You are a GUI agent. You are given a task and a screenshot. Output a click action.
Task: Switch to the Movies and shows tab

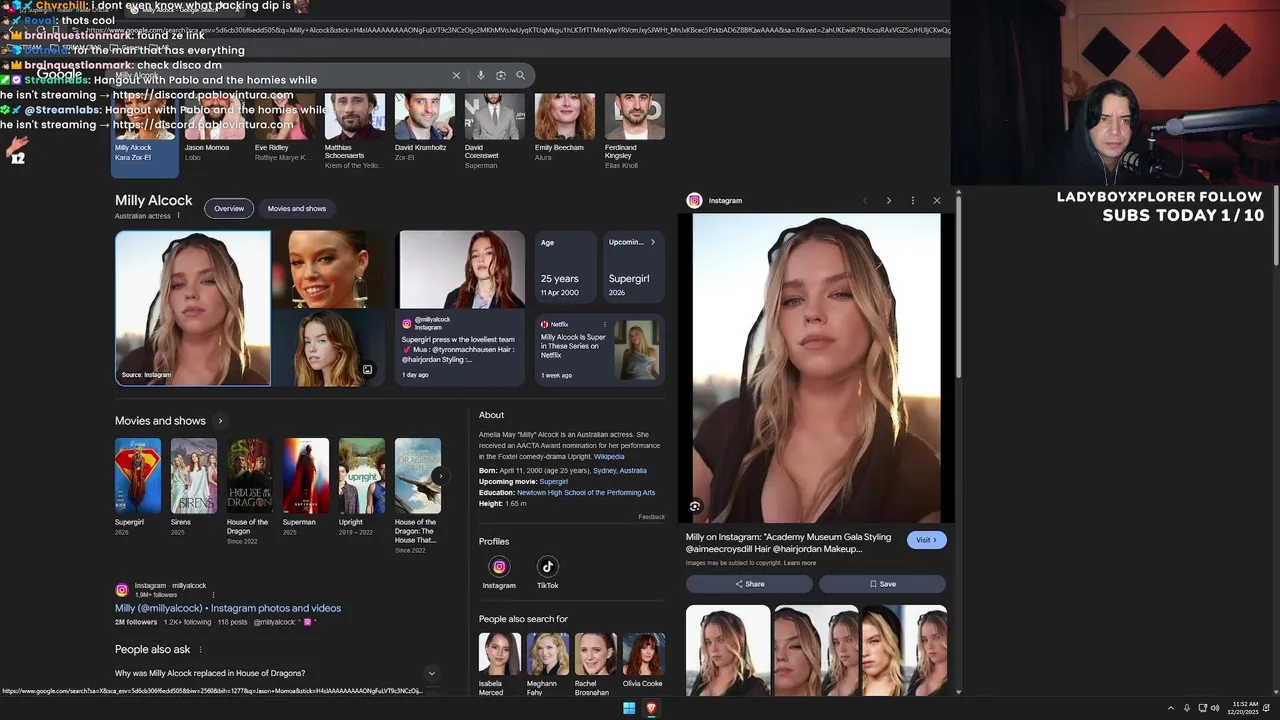[x=297, y=208]
